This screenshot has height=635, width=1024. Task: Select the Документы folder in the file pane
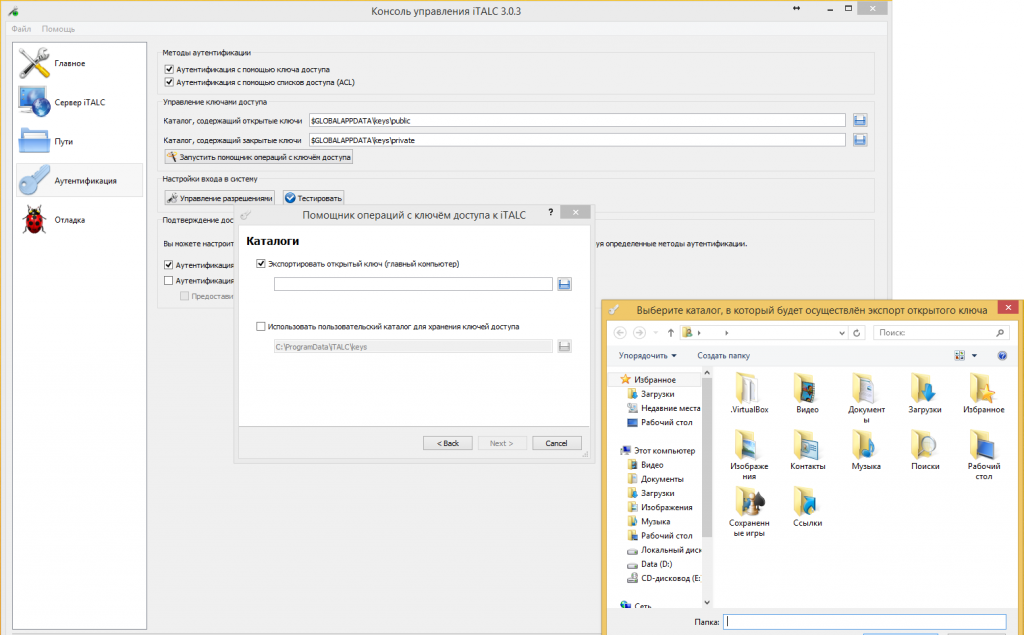click(867, 398)
